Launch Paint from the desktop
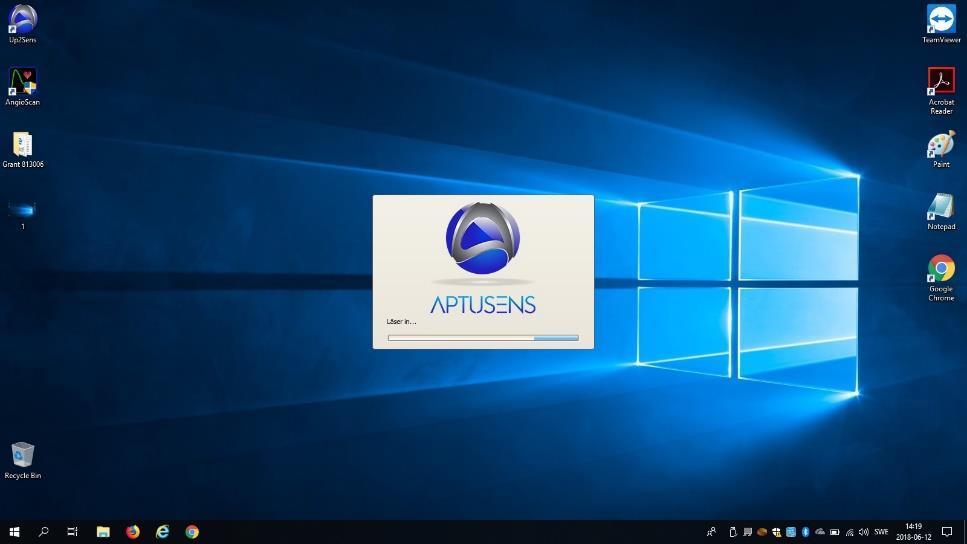The image size is (967, 544). point(941,149)
